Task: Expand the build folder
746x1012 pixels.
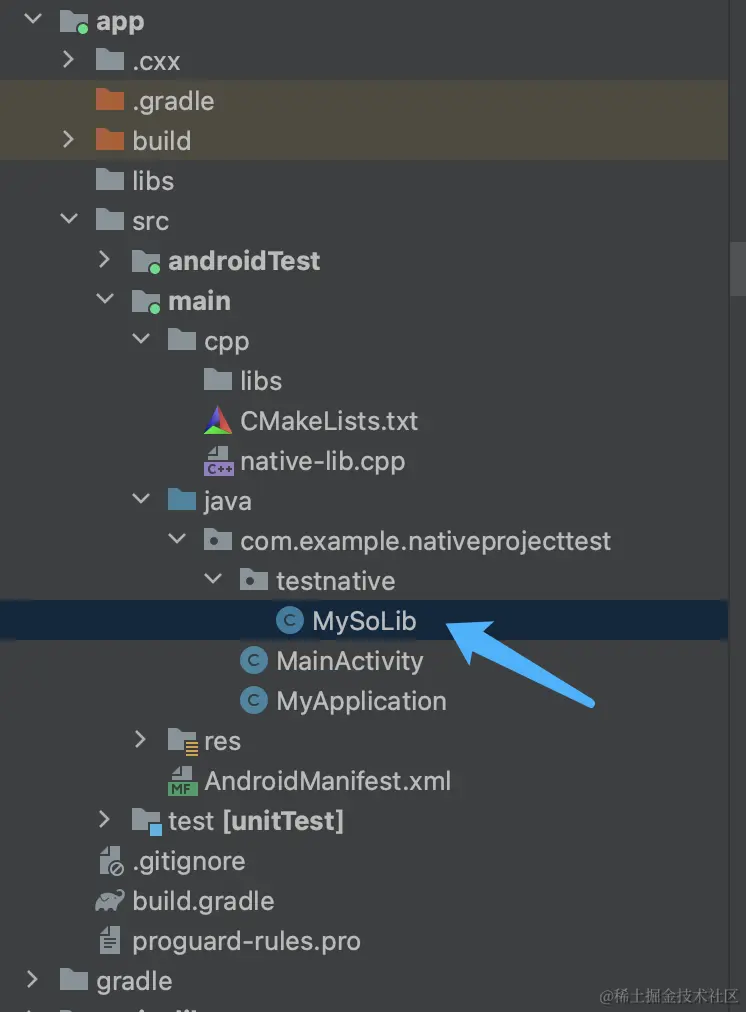Action: [x=68, y=141]
